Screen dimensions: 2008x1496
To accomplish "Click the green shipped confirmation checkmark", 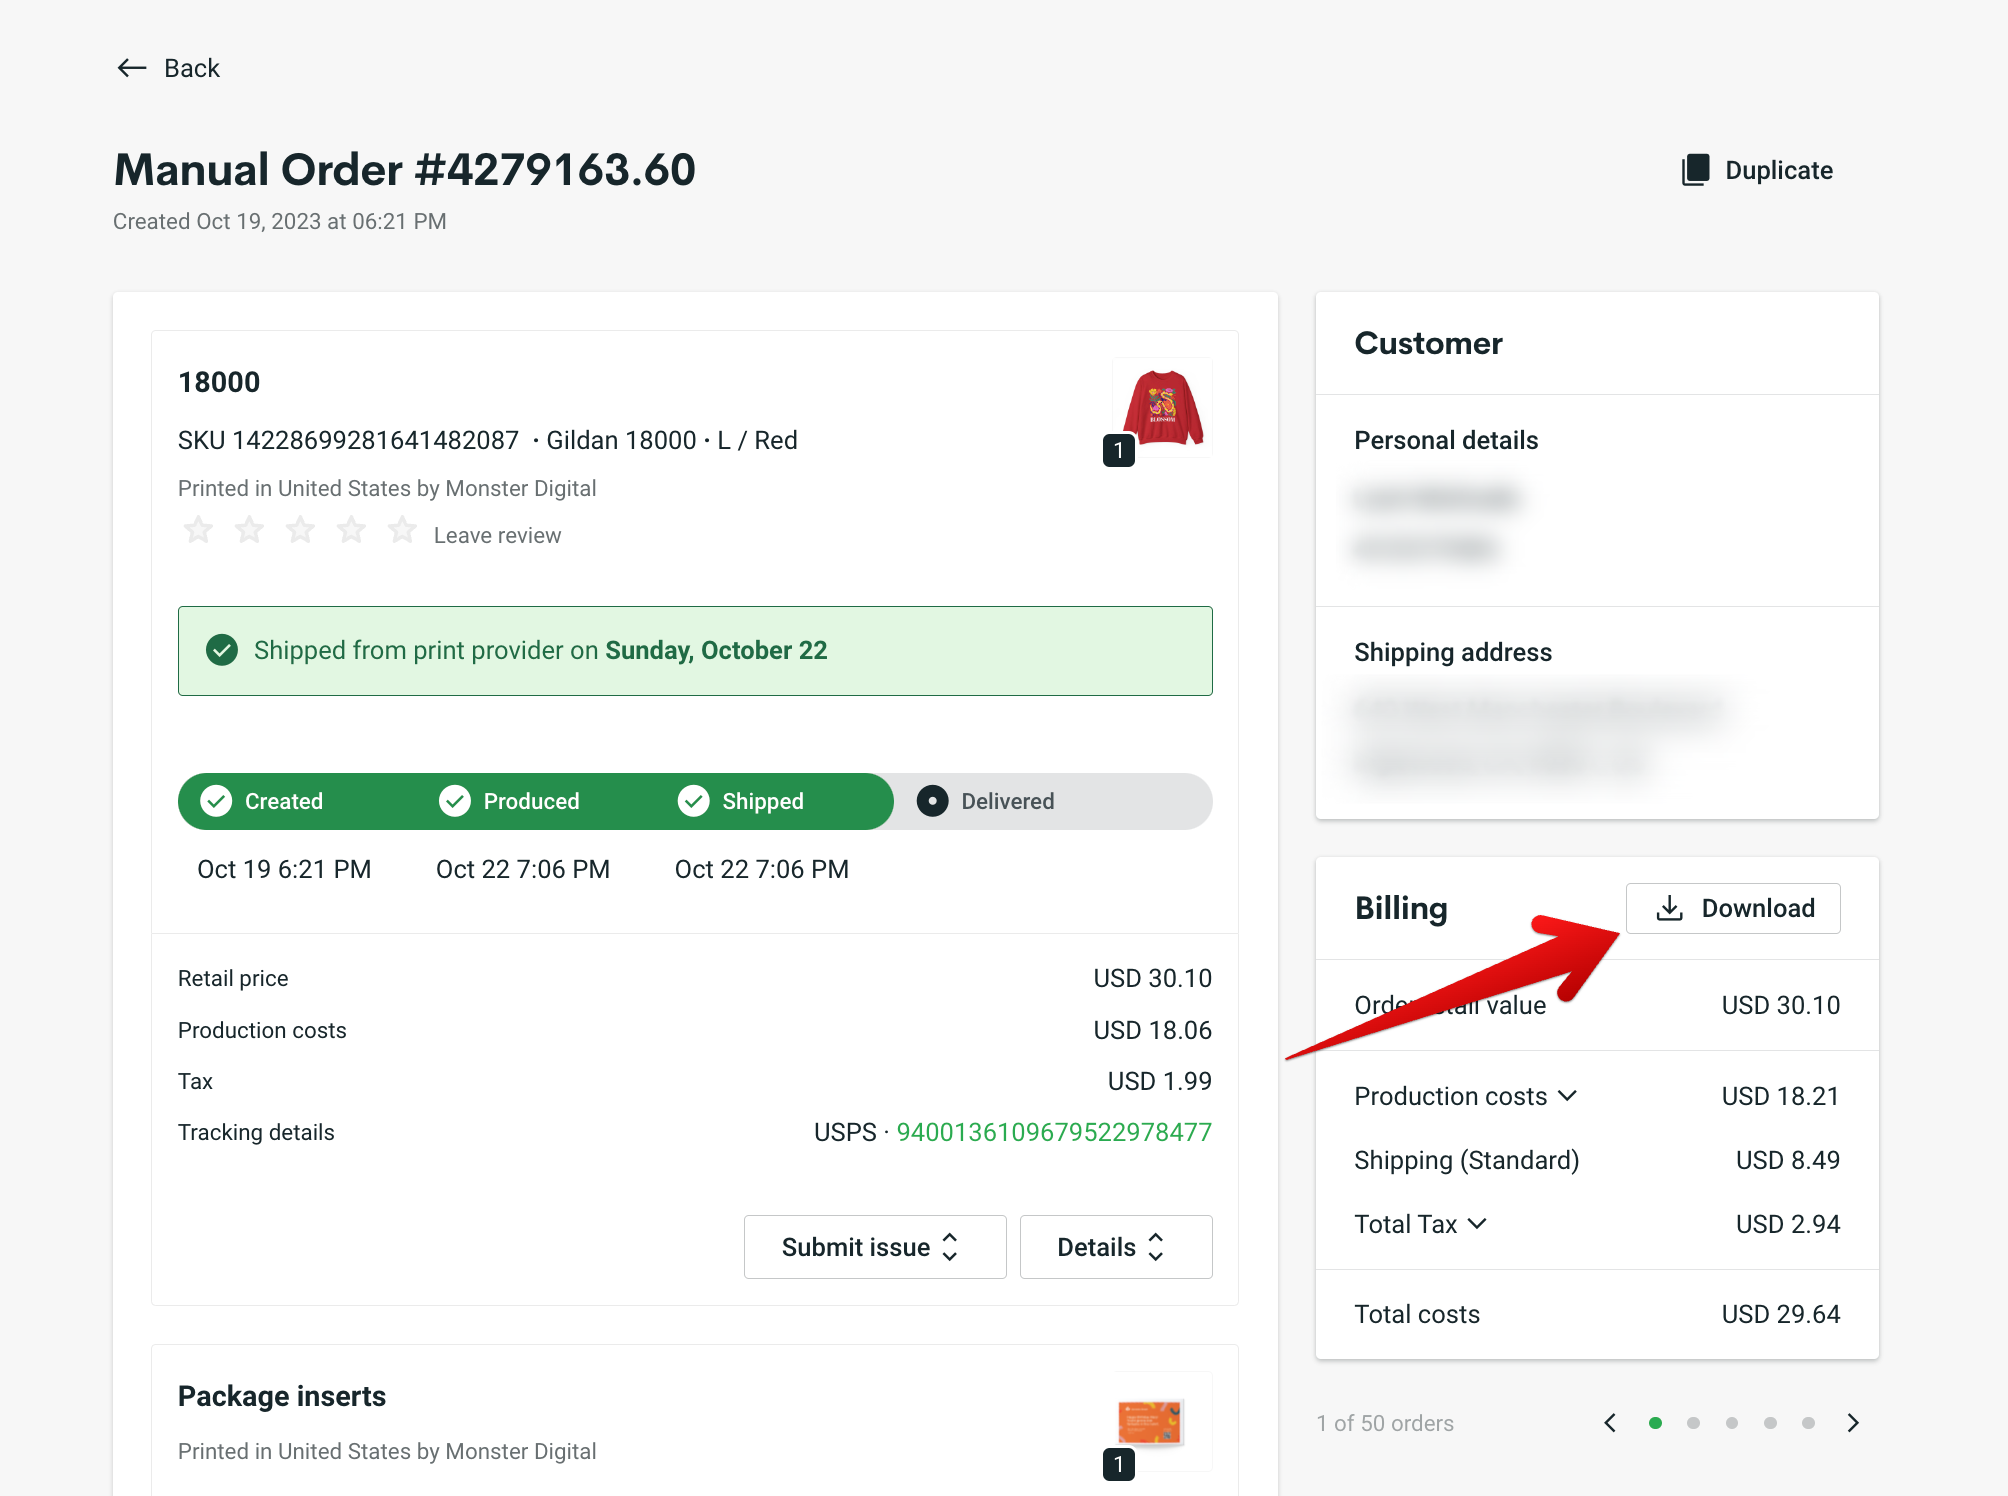I will [221, 650].
